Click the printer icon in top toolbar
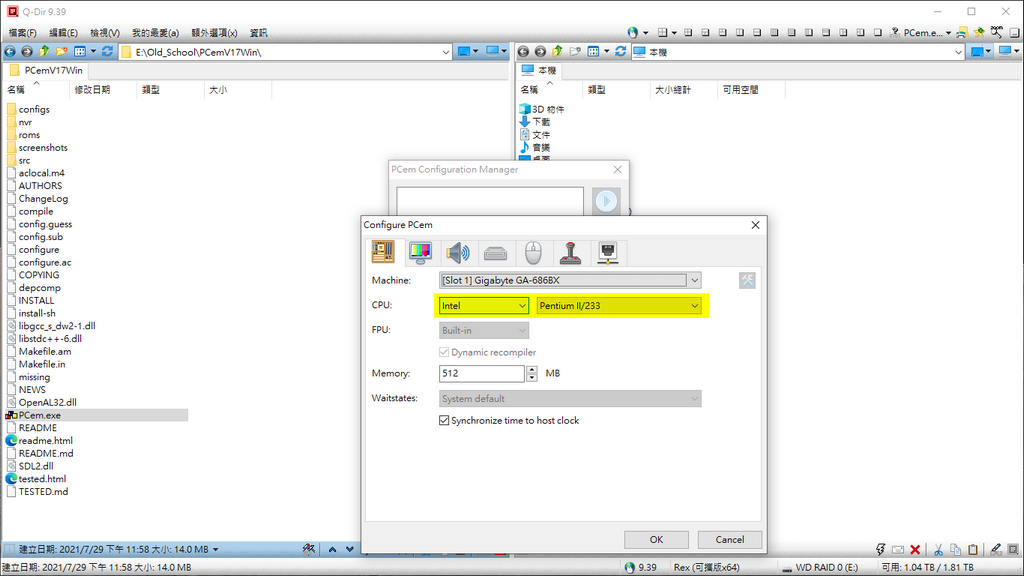1024x576 pixels. [x=961, y=32]
